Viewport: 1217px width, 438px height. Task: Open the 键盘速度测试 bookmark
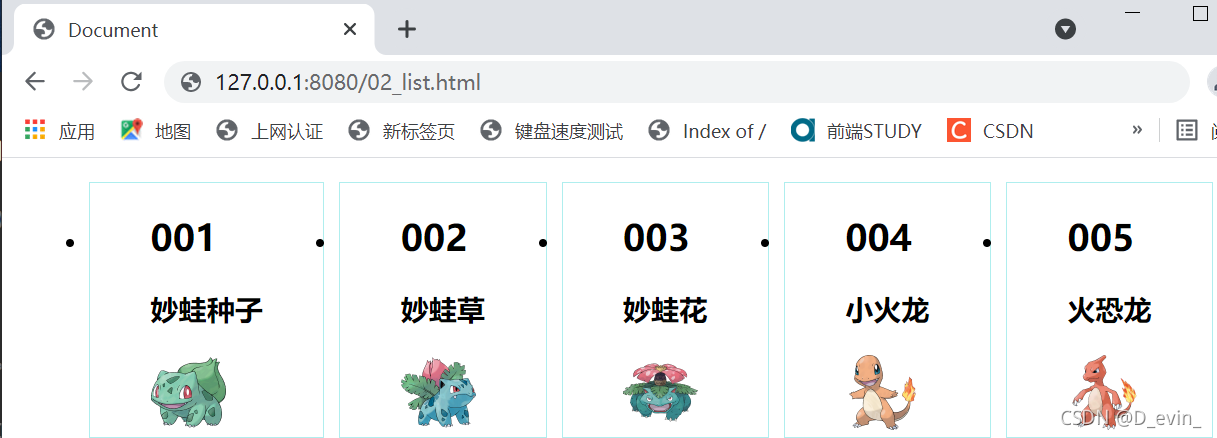[551, 131]
